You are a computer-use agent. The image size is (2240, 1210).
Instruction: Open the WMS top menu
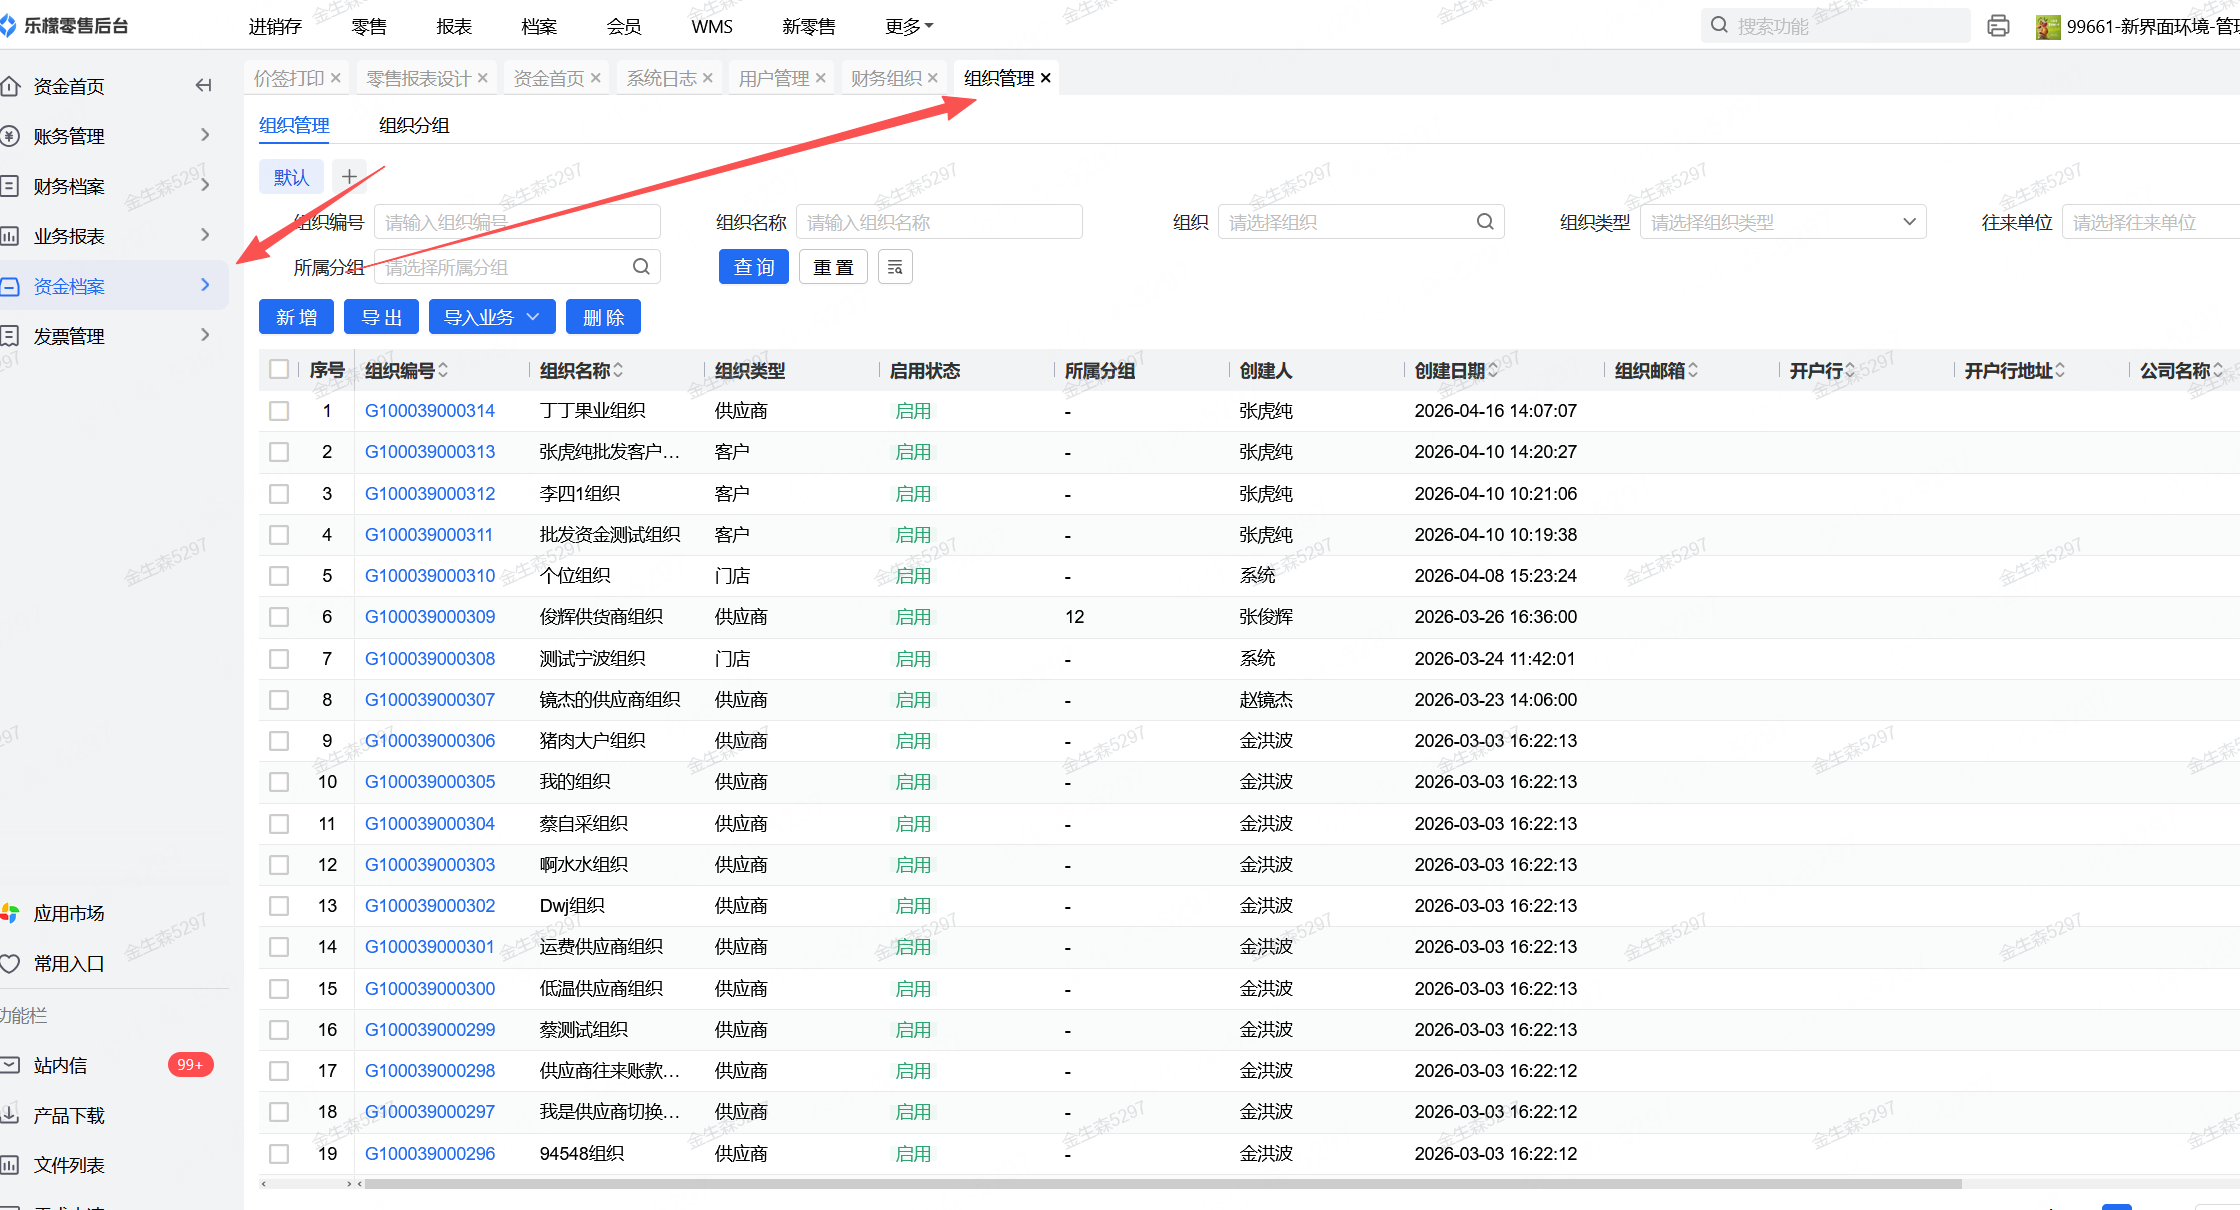711,27
